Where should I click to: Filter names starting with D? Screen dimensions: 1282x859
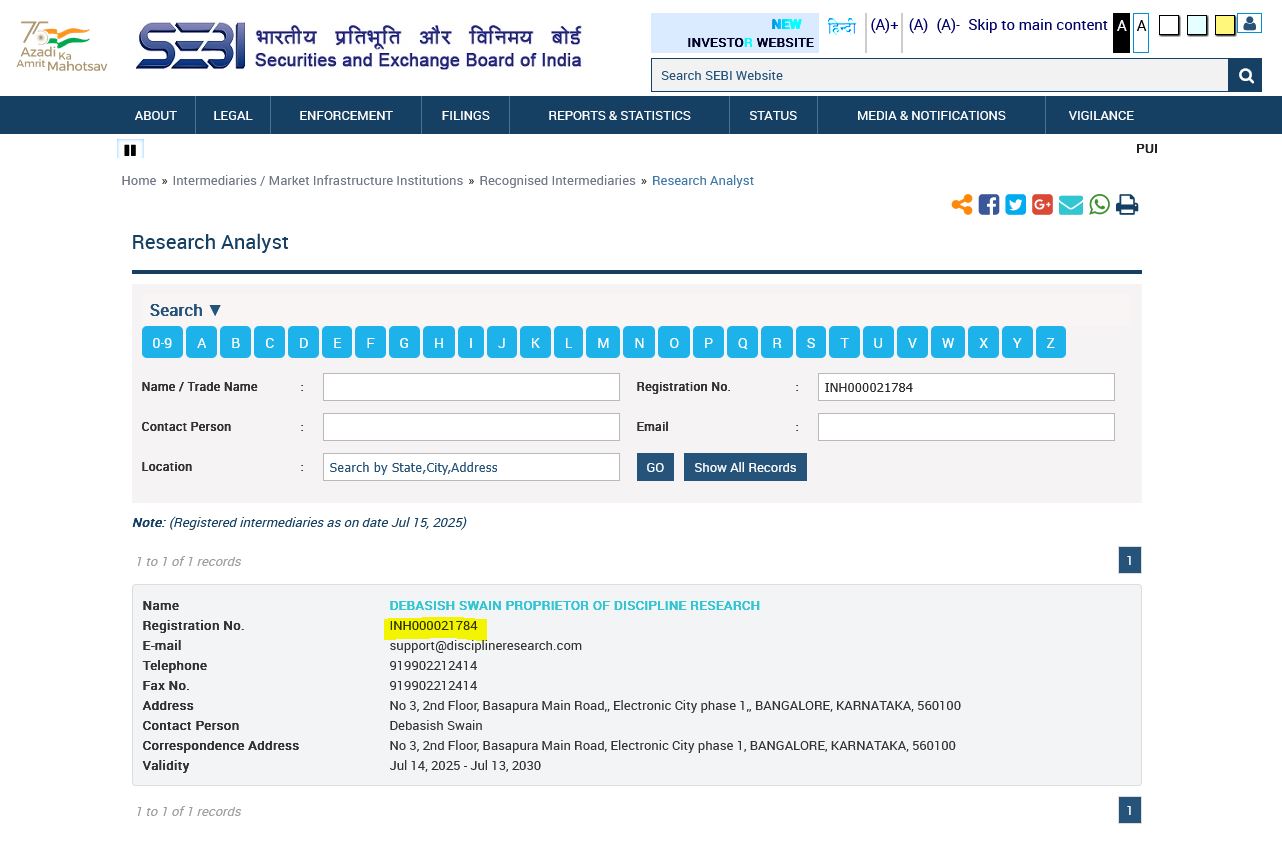point(303,343)
